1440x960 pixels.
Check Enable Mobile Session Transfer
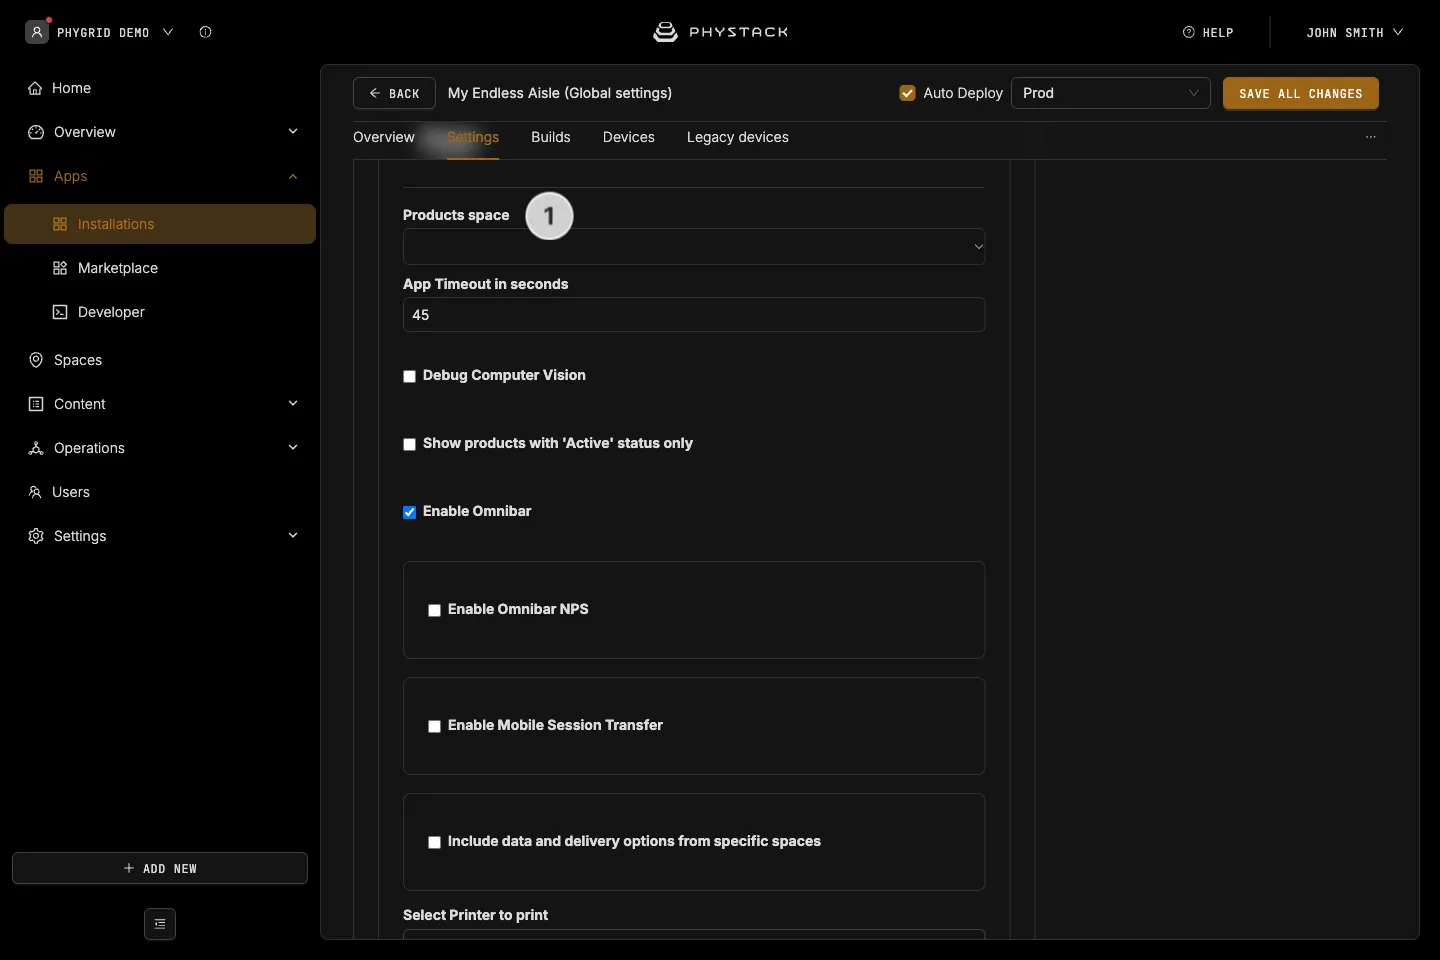tap(434, 726)
